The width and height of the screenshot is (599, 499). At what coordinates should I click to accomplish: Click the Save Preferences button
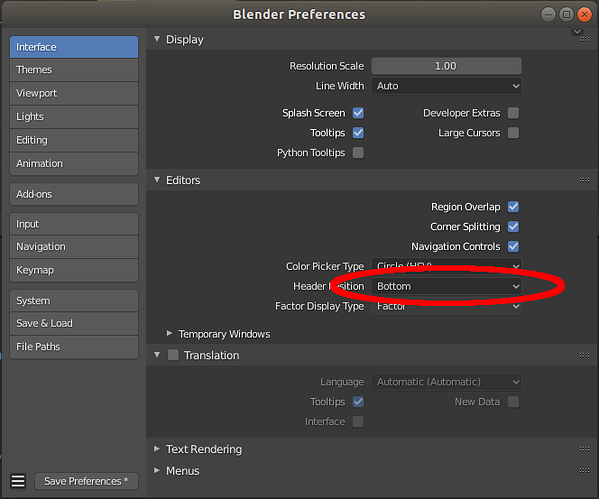coord(86,481)
